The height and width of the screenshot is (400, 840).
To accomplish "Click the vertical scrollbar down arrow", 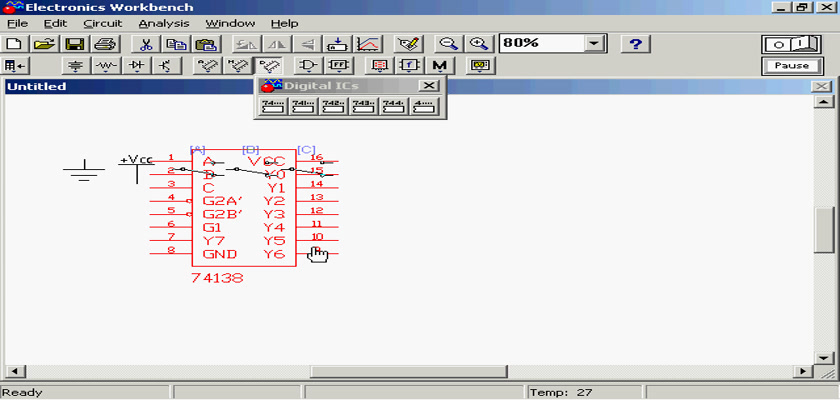I will 823,357.
